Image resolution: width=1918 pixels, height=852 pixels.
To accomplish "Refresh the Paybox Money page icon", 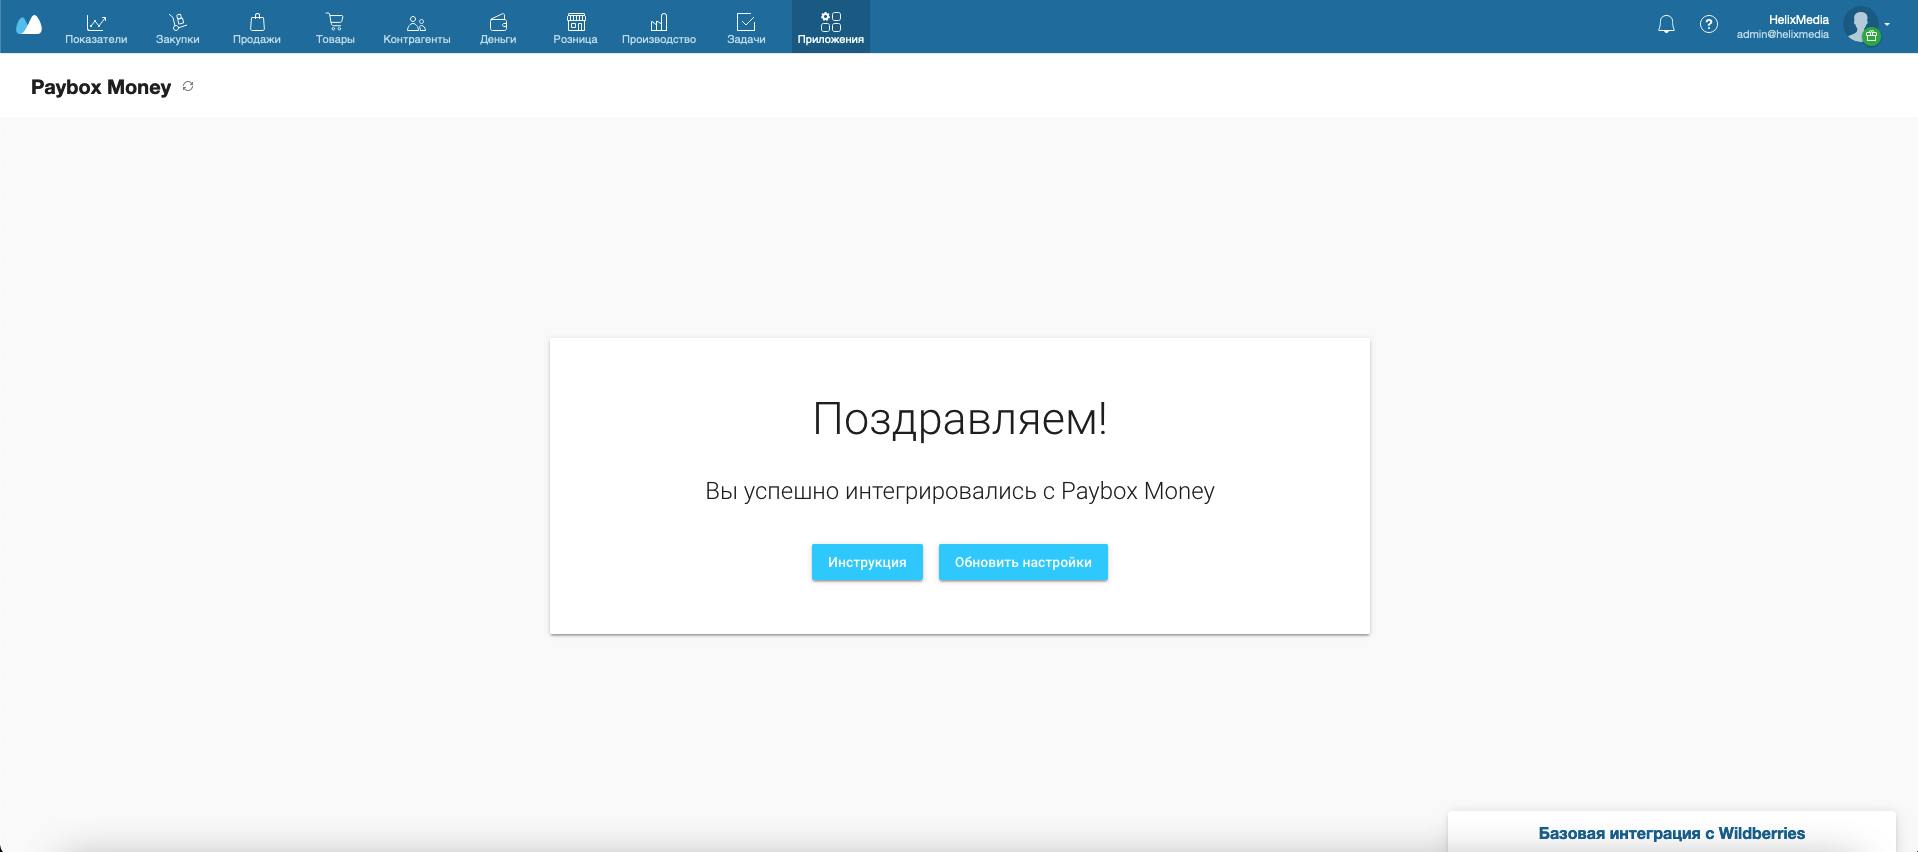I will [188, 87].
